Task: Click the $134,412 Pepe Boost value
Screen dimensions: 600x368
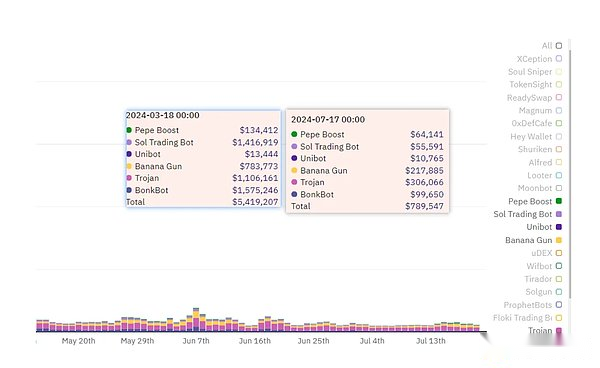Action: coord(259,130)
